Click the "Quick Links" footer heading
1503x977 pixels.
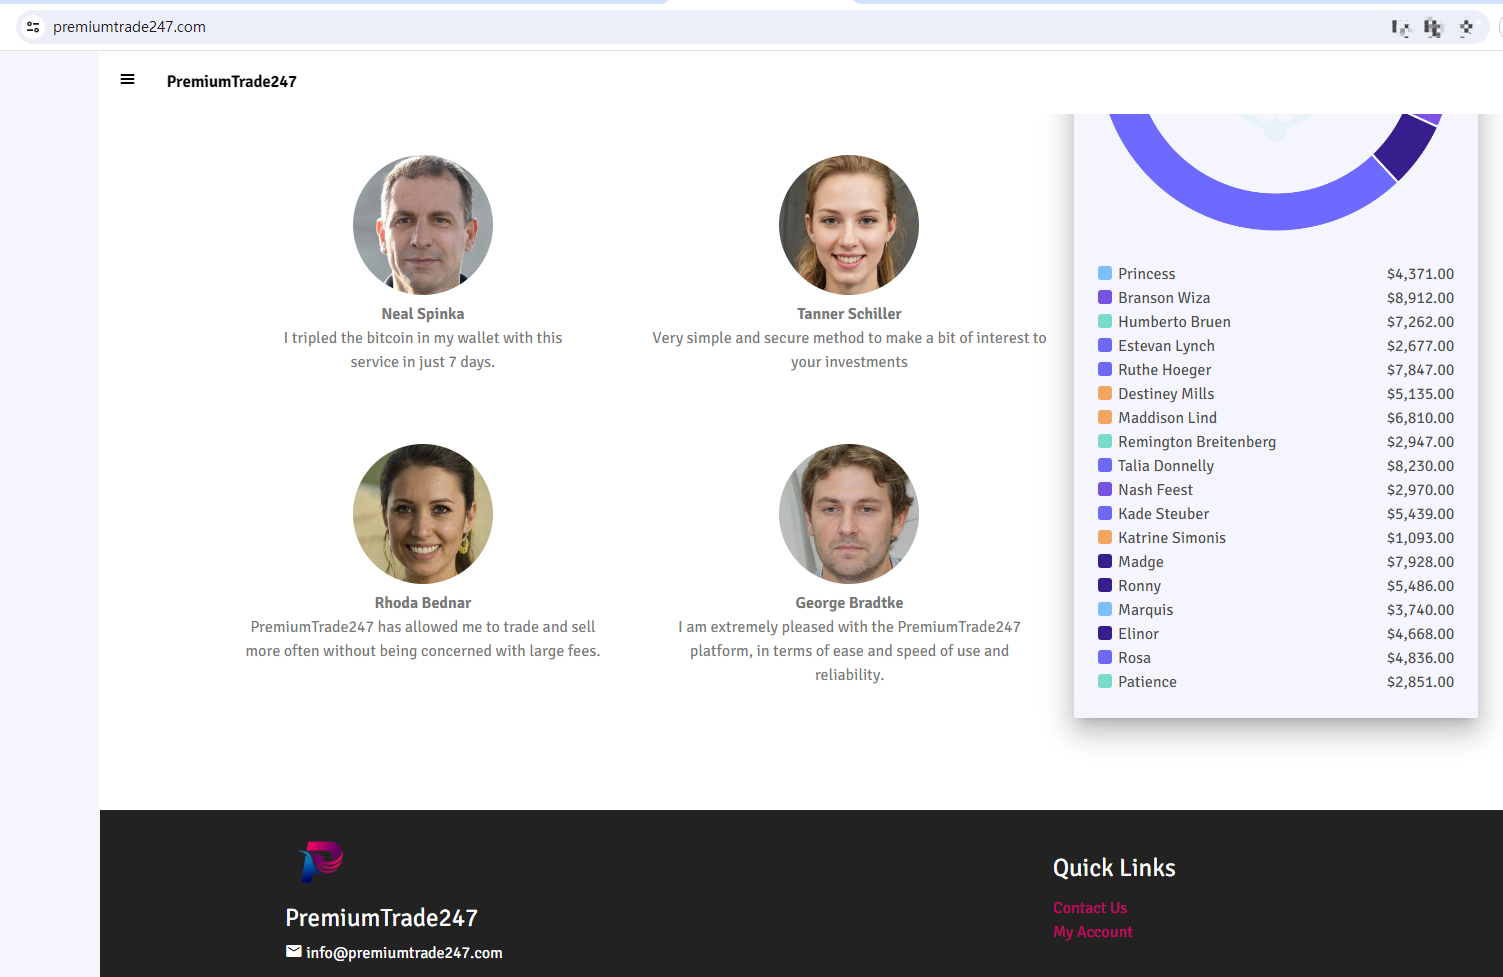1114,868
